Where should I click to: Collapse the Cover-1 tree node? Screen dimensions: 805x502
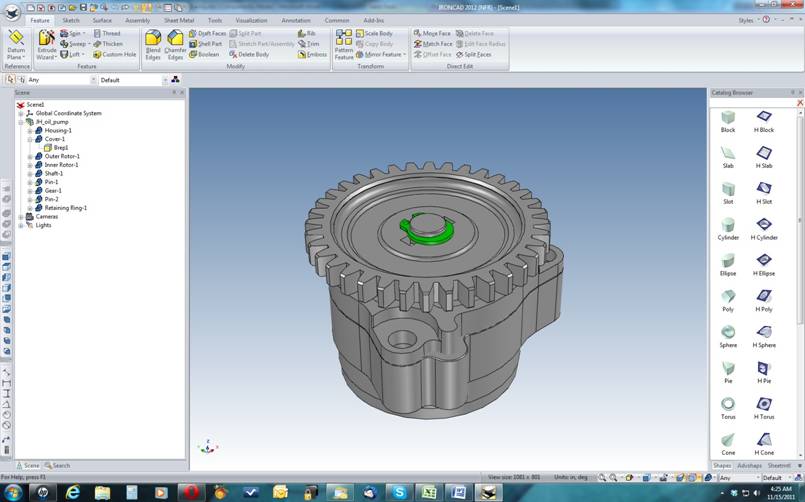point(30,139)
